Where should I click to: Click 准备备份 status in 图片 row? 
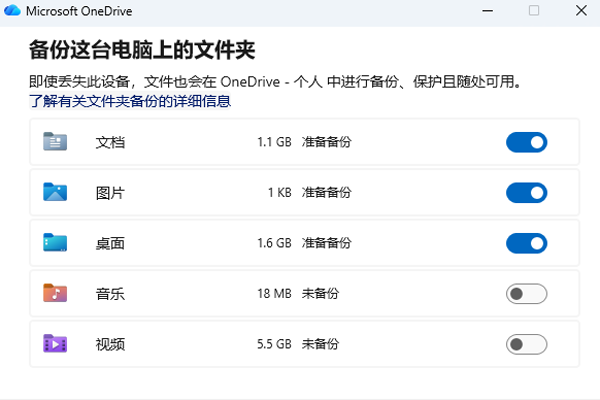coord(326,193)
